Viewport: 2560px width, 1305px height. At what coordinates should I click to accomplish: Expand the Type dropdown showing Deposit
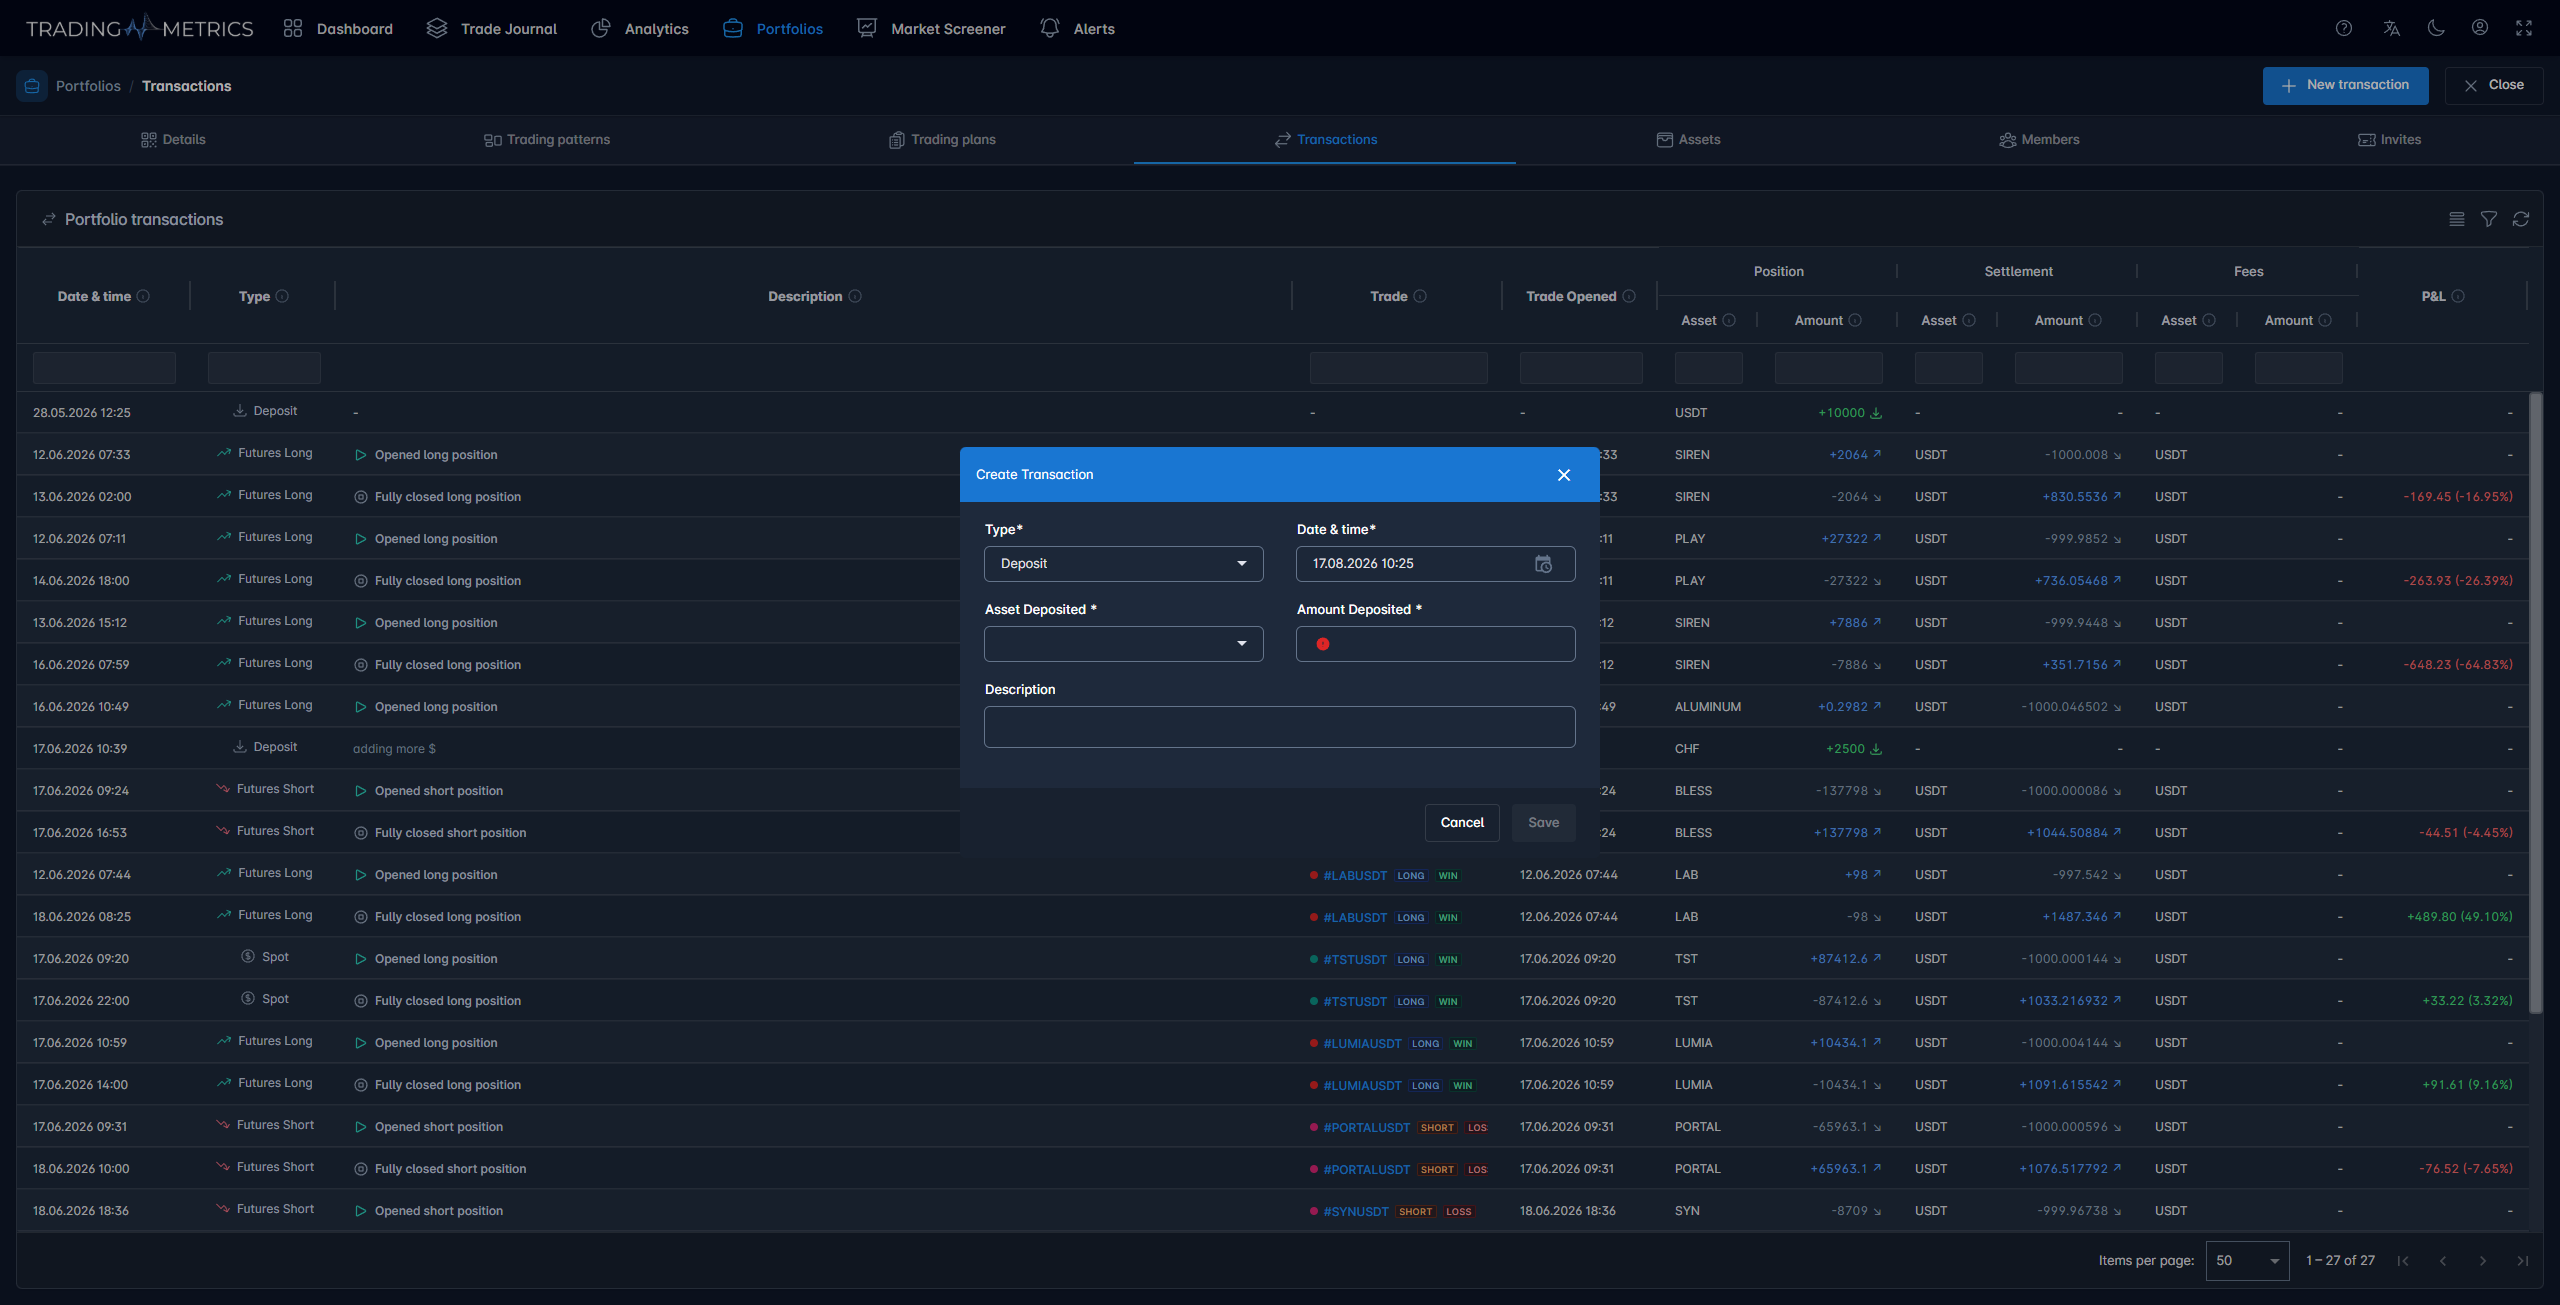click(1124, 564)
